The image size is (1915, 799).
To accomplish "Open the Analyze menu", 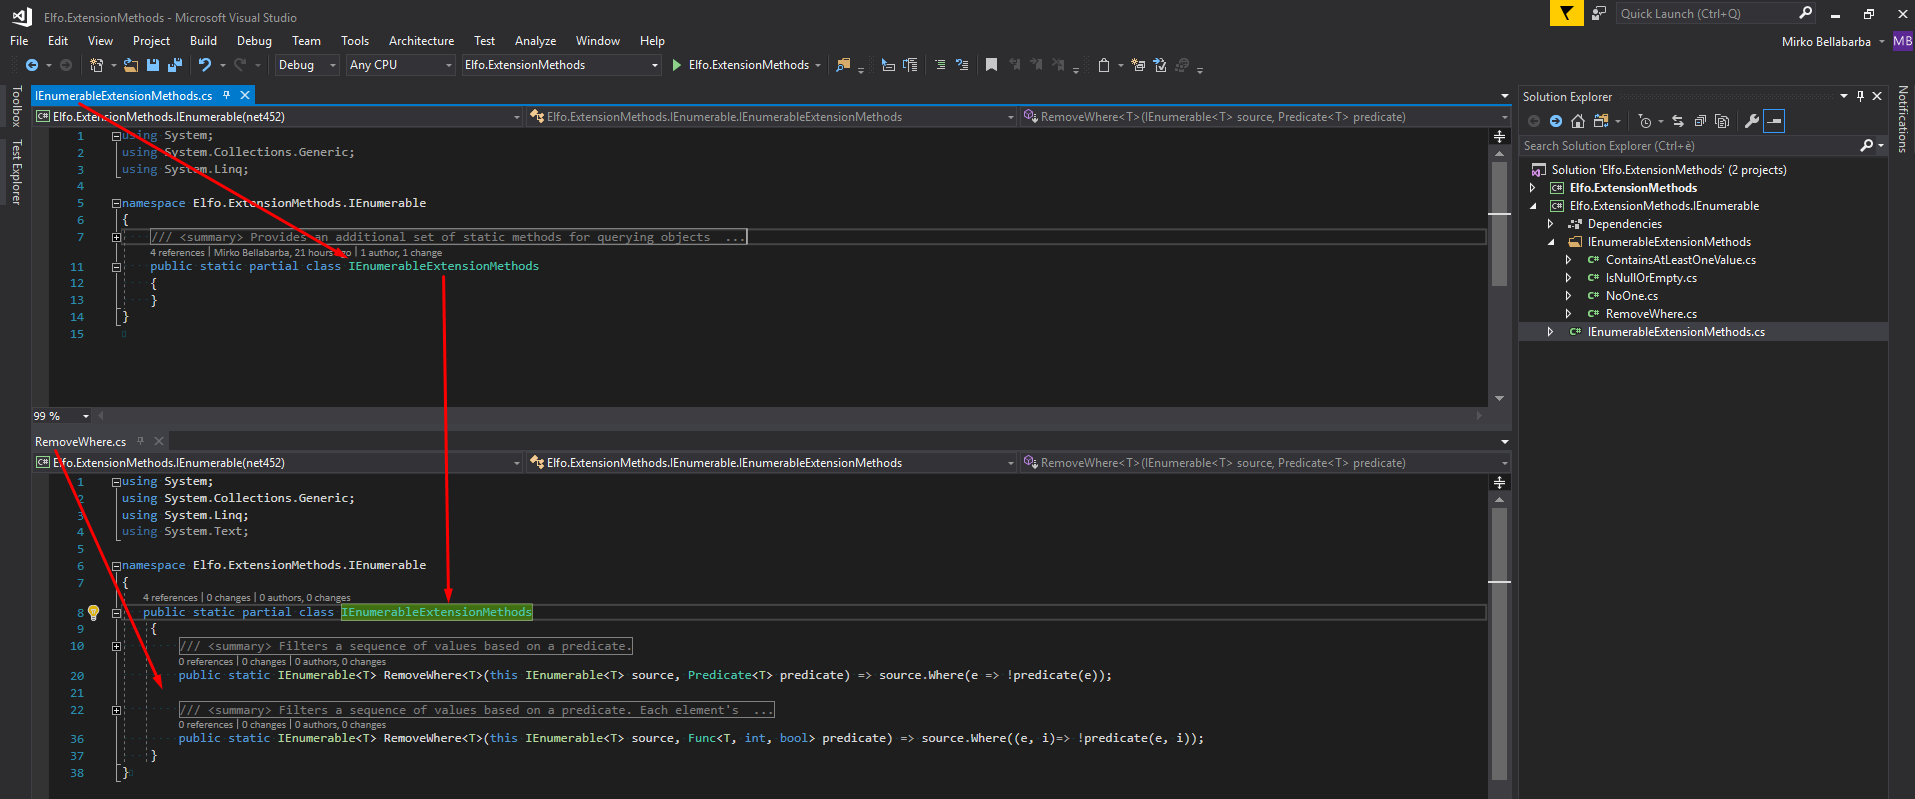I will click(x=535, y=41).
